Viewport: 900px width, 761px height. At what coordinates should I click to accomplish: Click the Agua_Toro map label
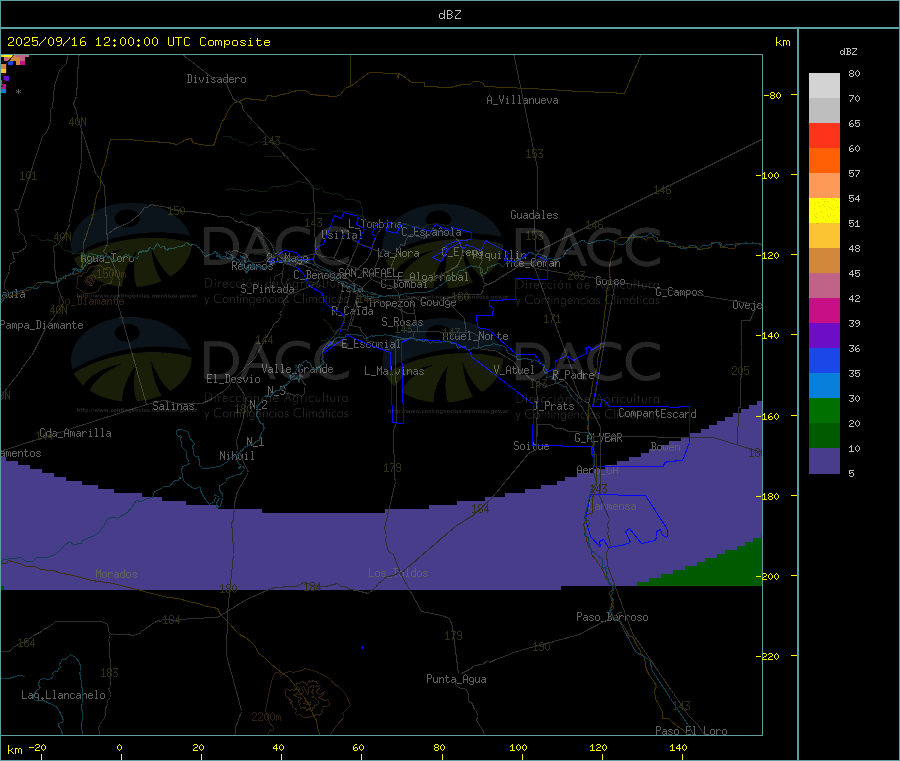click(x=107, y=258)
